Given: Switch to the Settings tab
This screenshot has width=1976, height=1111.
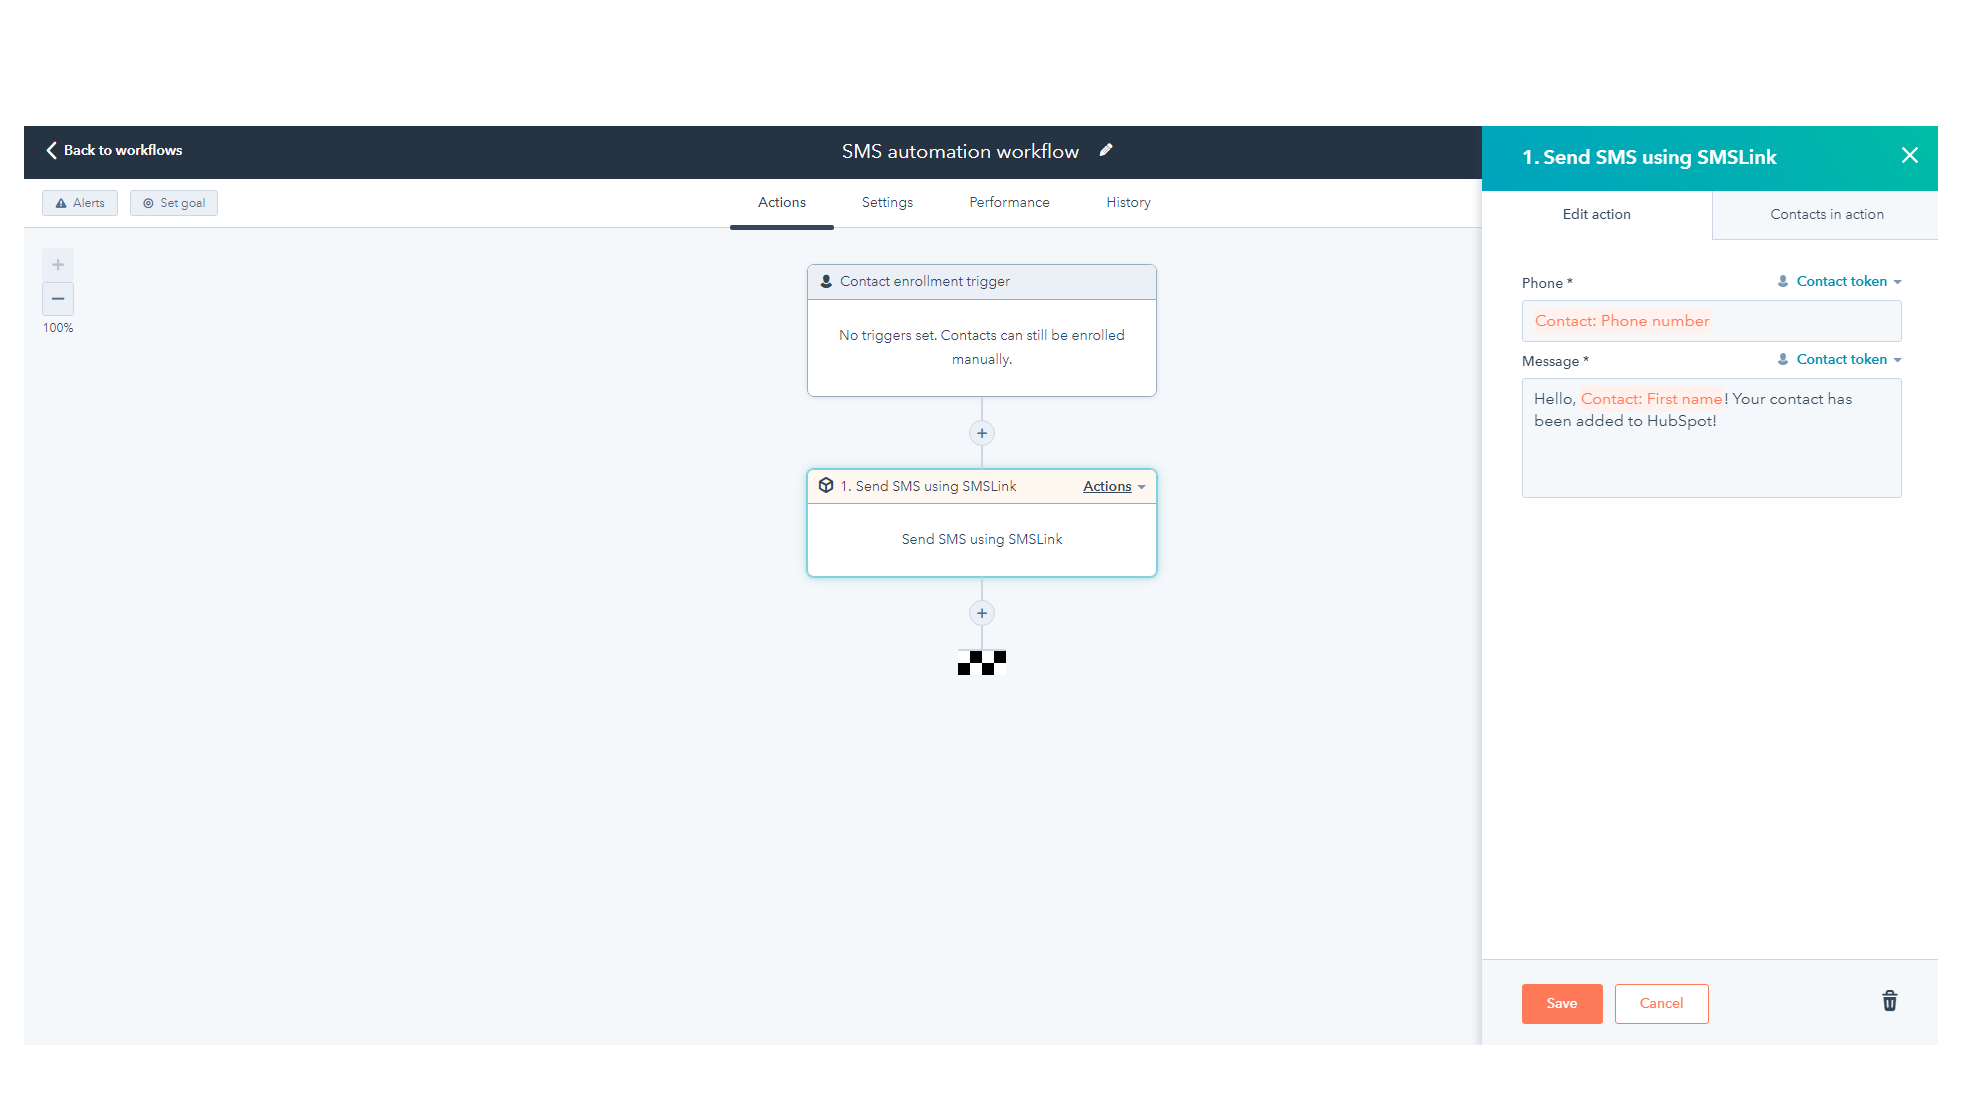Looking at the screenshot, I should pos(887,203).
